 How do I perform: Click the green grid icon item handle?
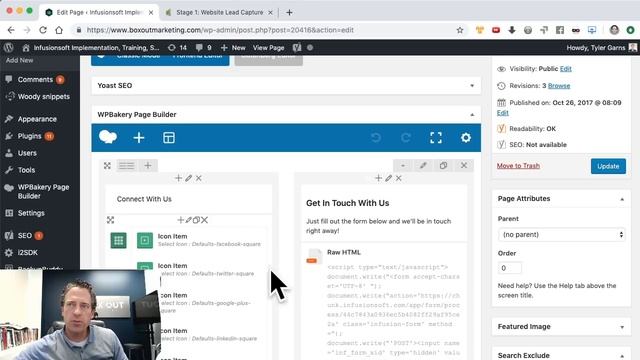pos(118,240)
